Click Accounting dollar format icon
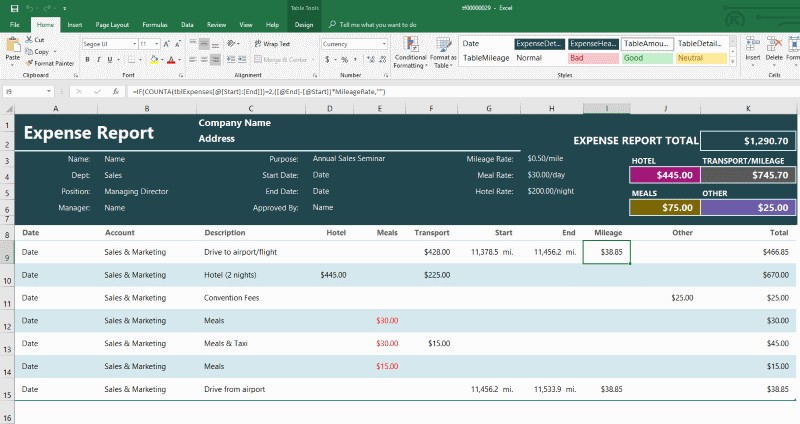The image size is (800, 424). tap(327, 60)
